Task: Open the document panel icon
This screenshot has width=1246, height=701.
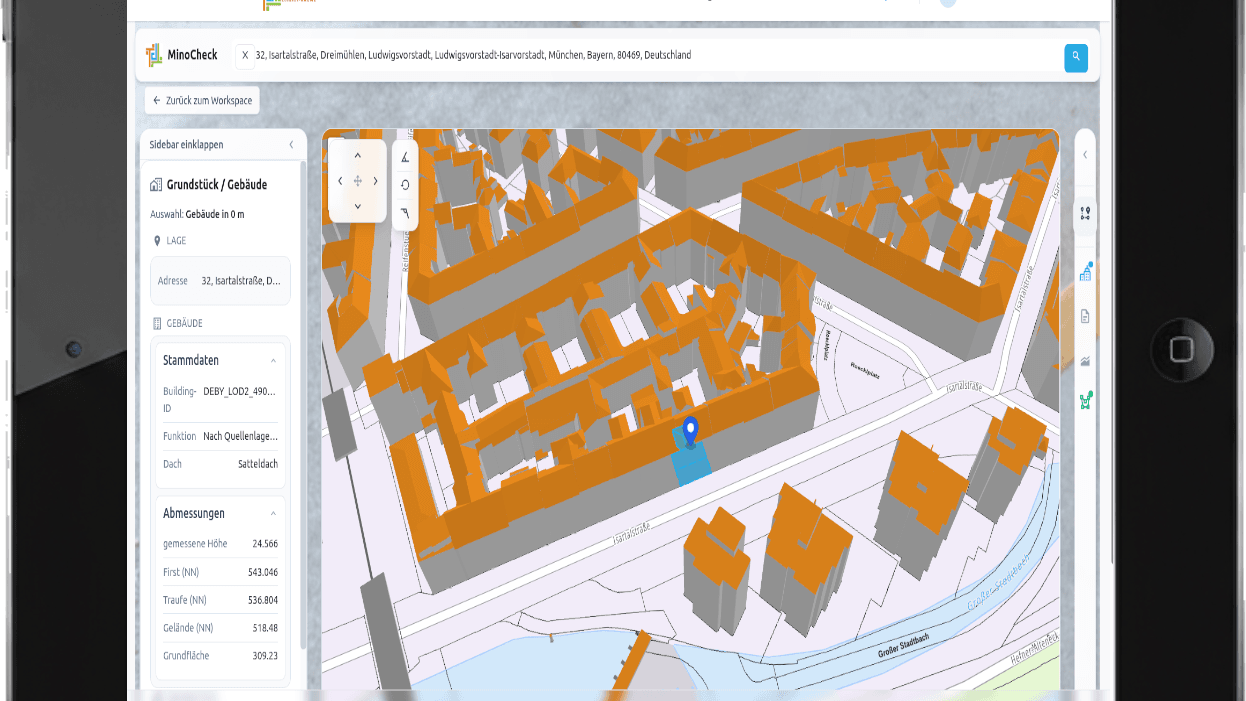Action: [1085, 317]
